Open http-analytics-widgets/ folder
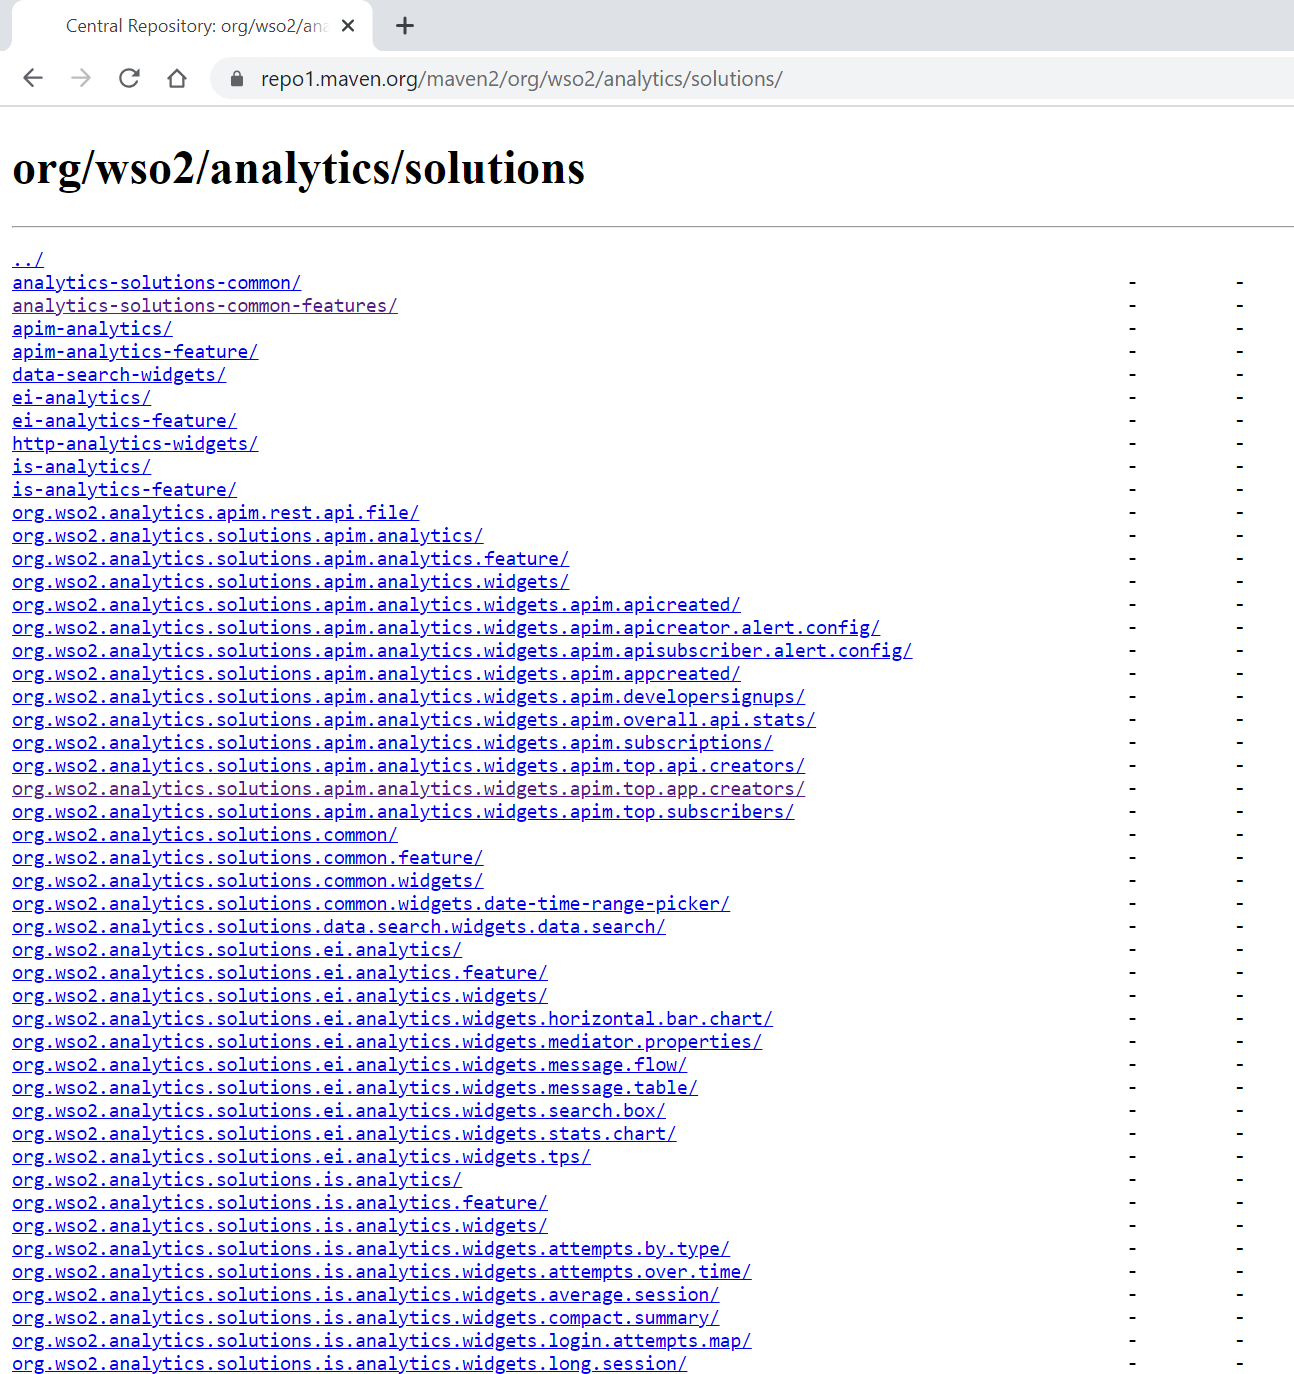This screenshot has height=1374, width=1294. [x=135, y=444]
